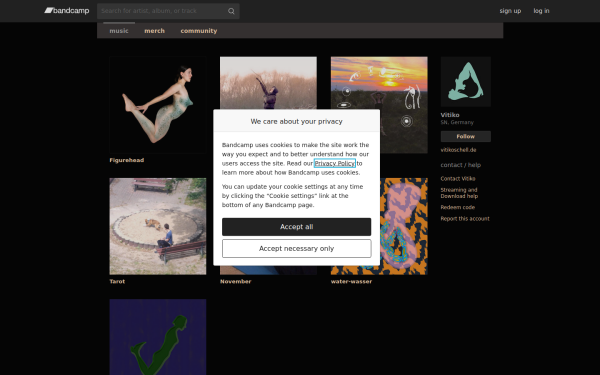Open the log in link
600x375 pixels.
point(541,11)
